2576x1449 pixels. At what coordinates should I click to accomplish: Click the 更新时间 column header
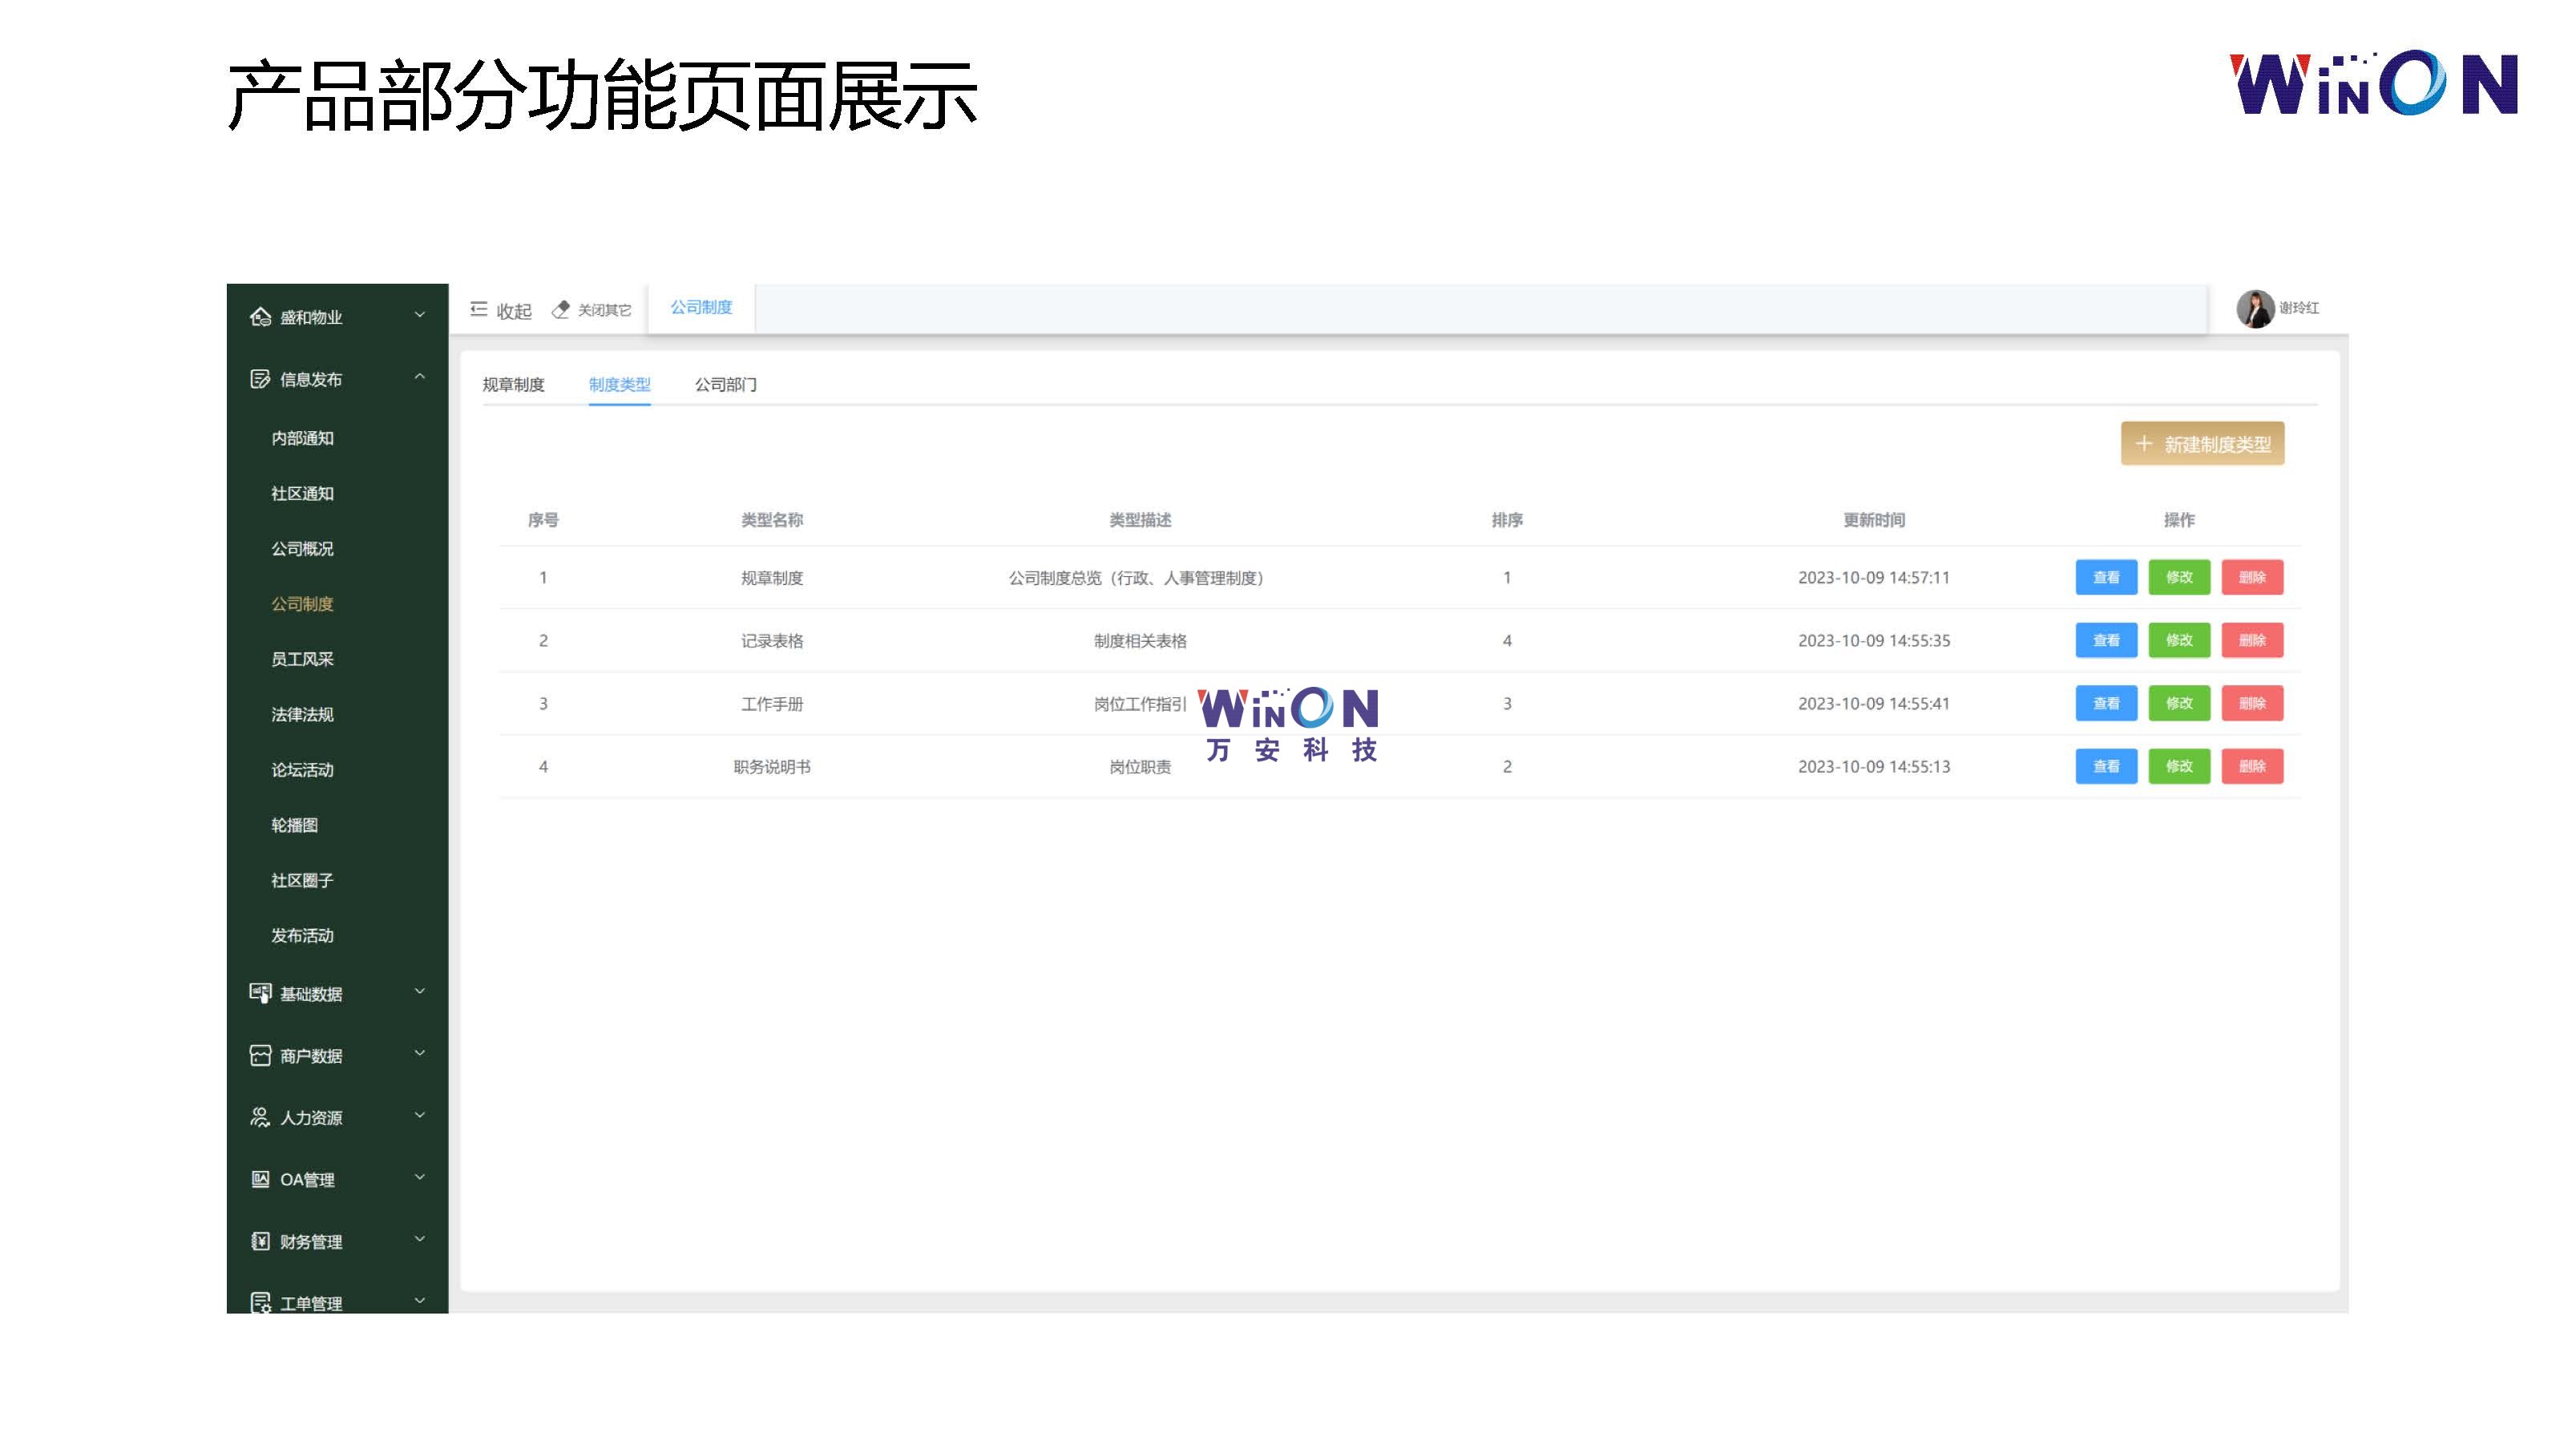pyautogui.click(x=1873, y=520)
